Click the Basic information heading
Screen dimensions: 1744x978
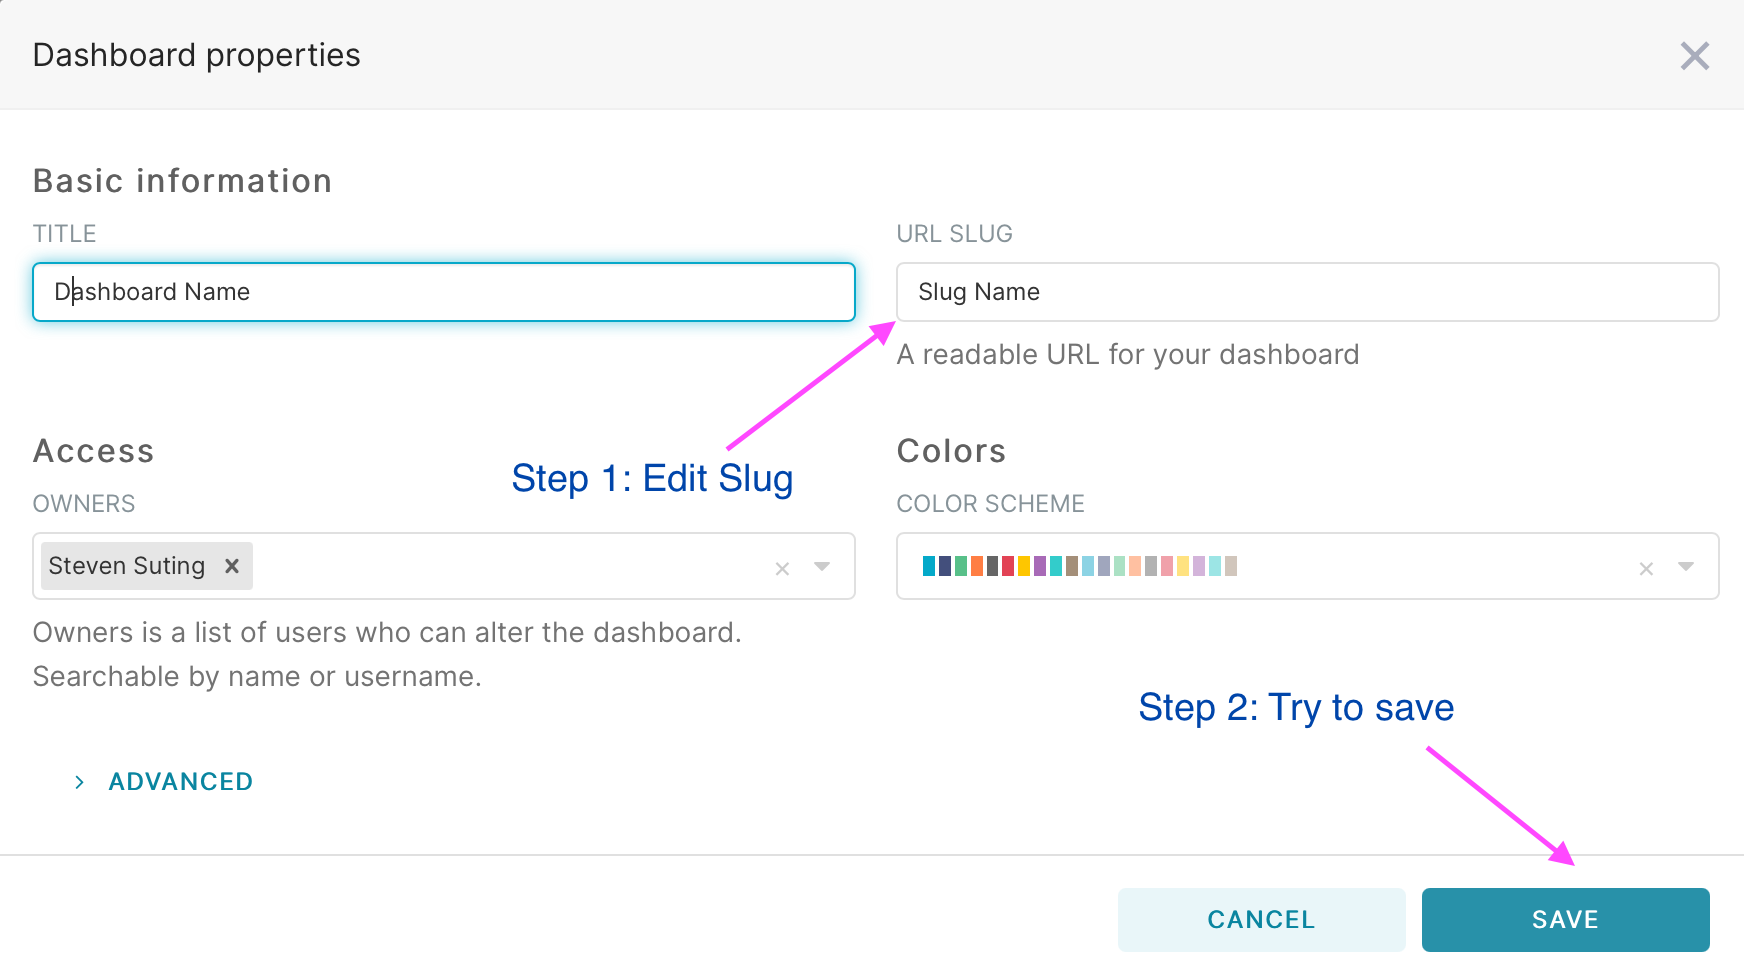(183, 180)
